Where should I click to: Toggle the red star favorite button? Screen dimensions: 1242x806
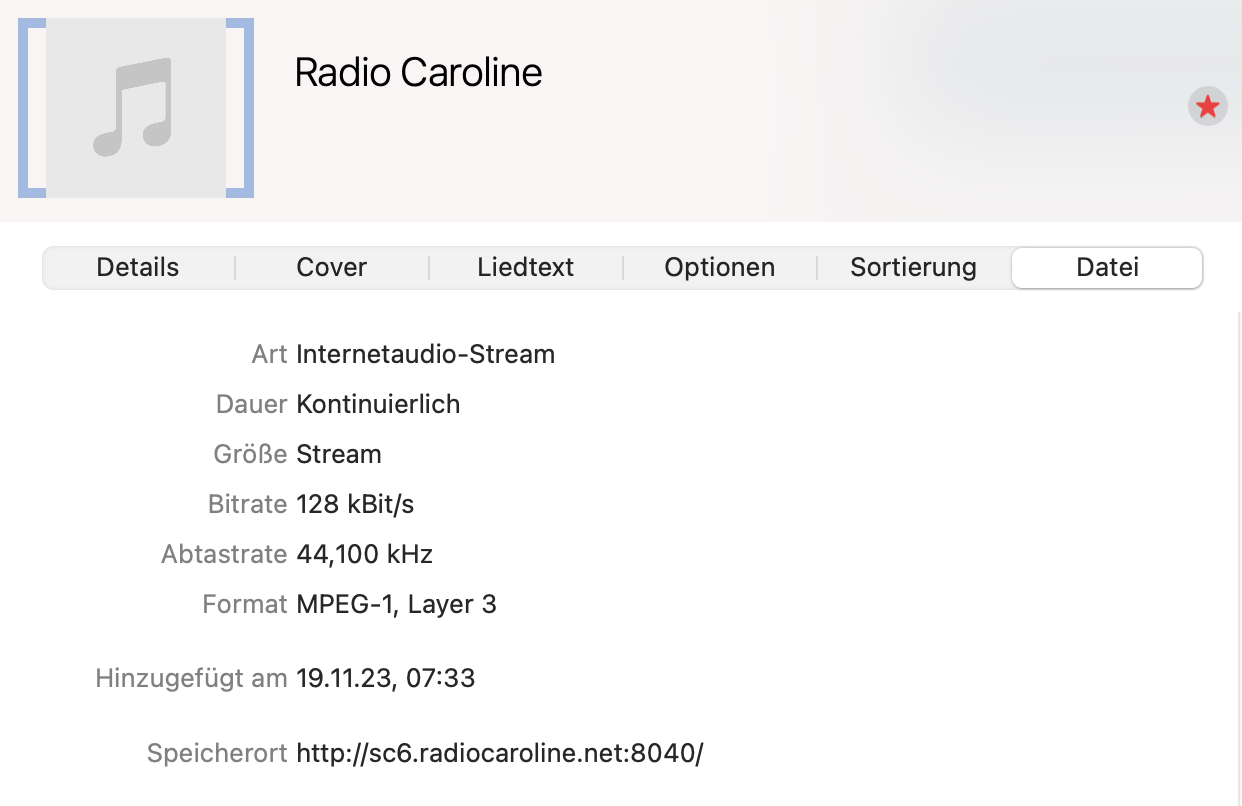(x=1207, y=106)
